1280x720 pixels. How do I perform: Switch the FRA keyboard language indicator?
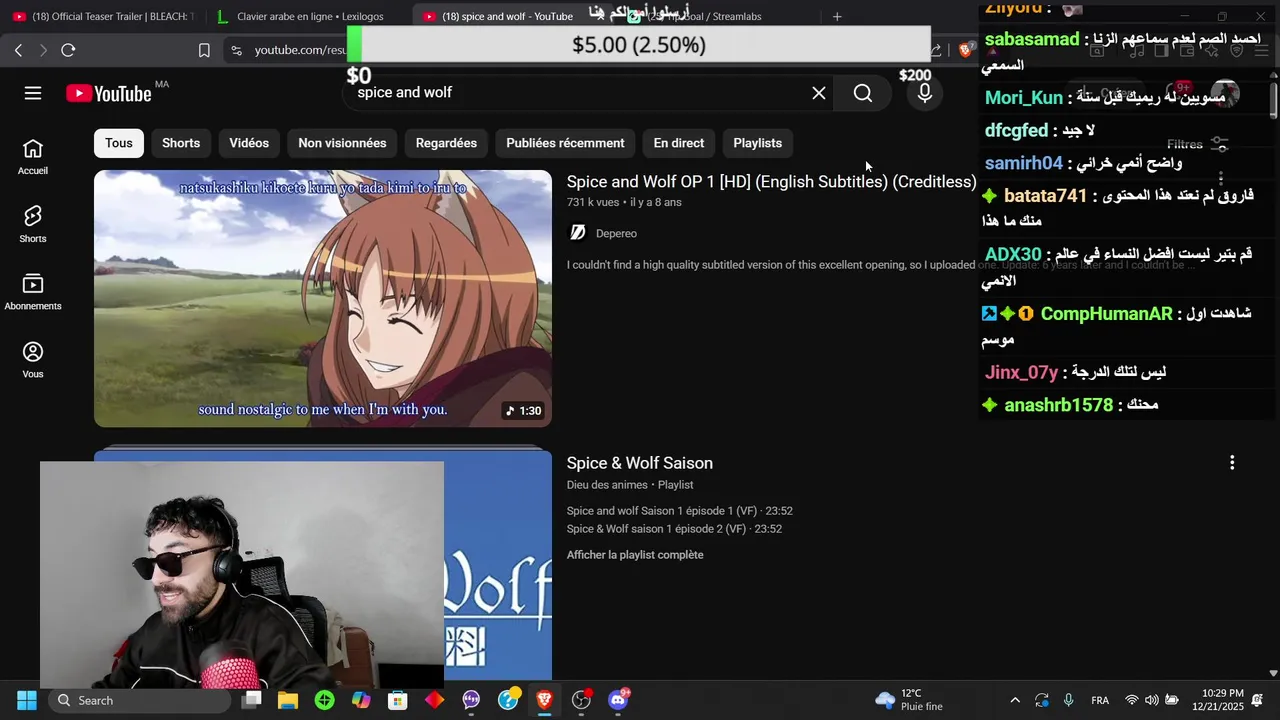point(1100,700)
